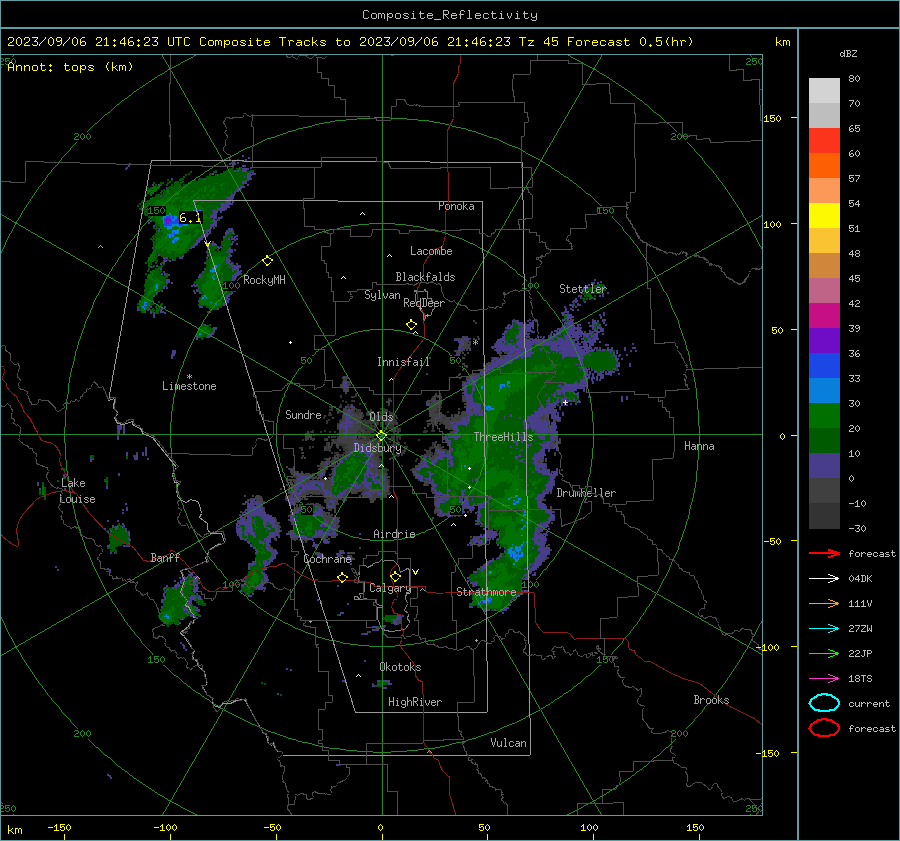Image resolution: width=900 pixels, height=841 pixels.
Task: Click the Strathmore label
Action: click(486, 592)
